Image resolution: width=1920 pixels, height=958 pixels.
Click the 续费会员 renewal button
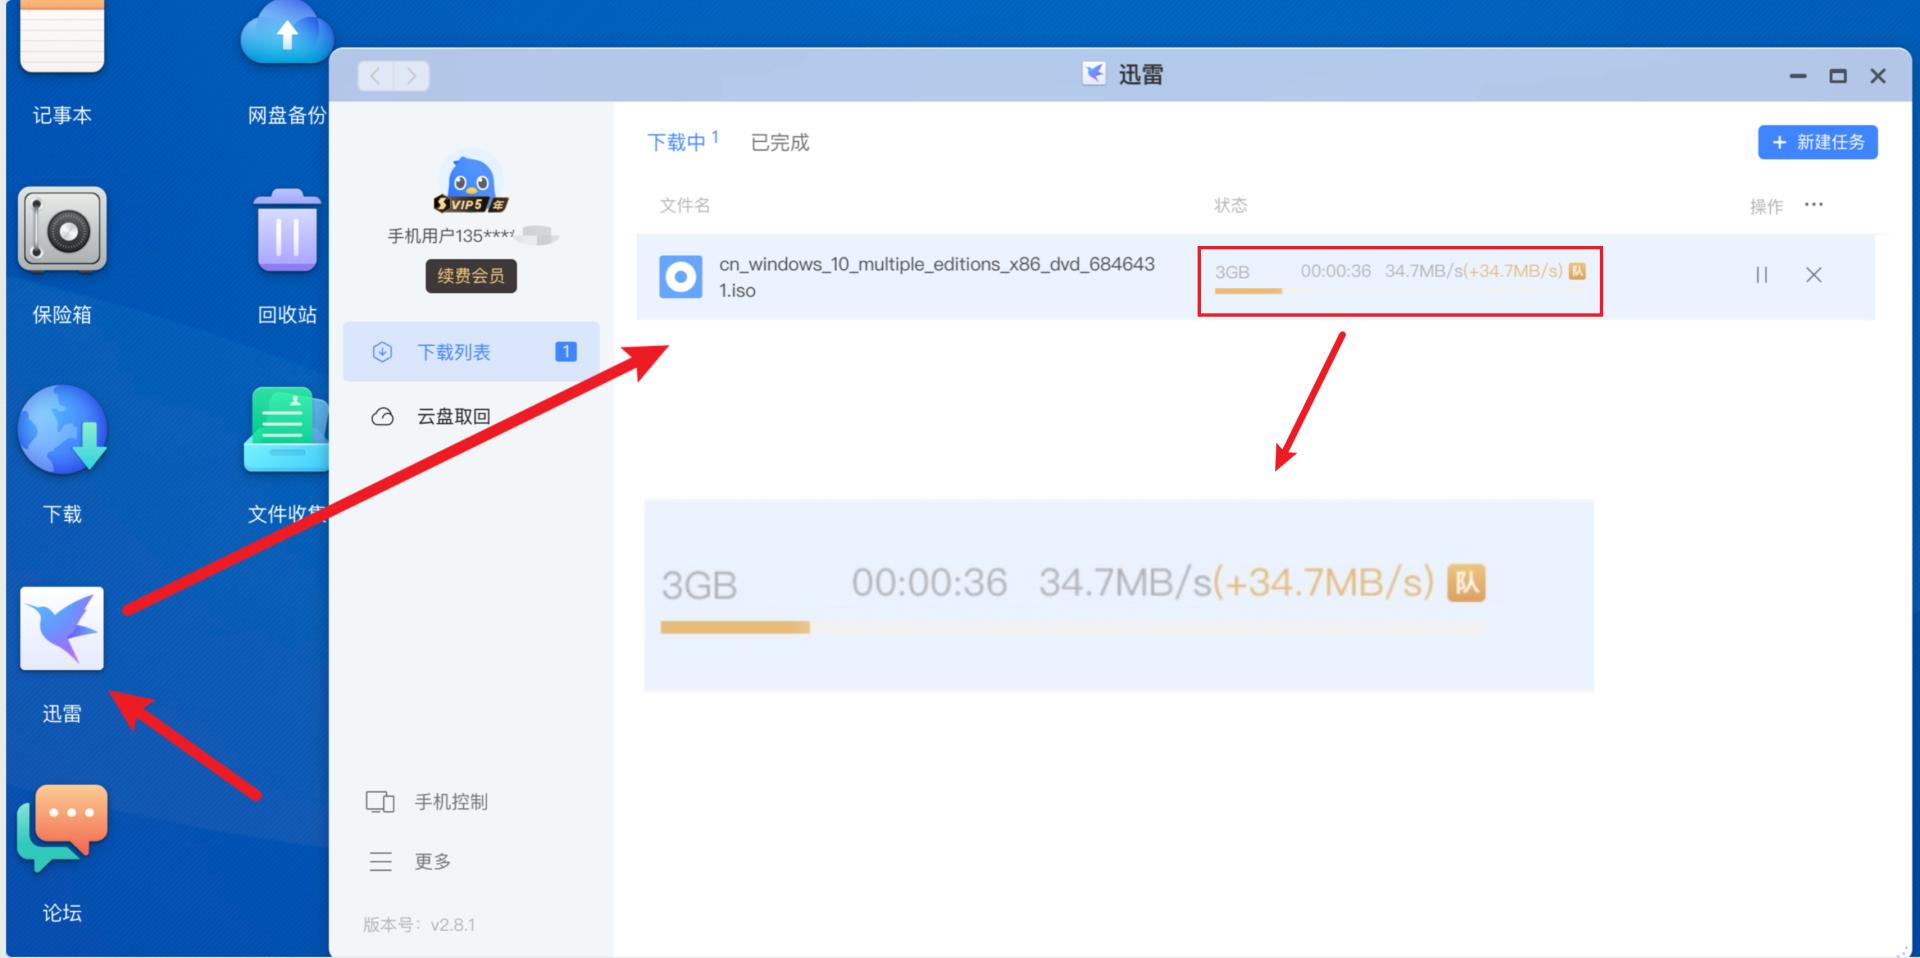[x=471, y=277]
